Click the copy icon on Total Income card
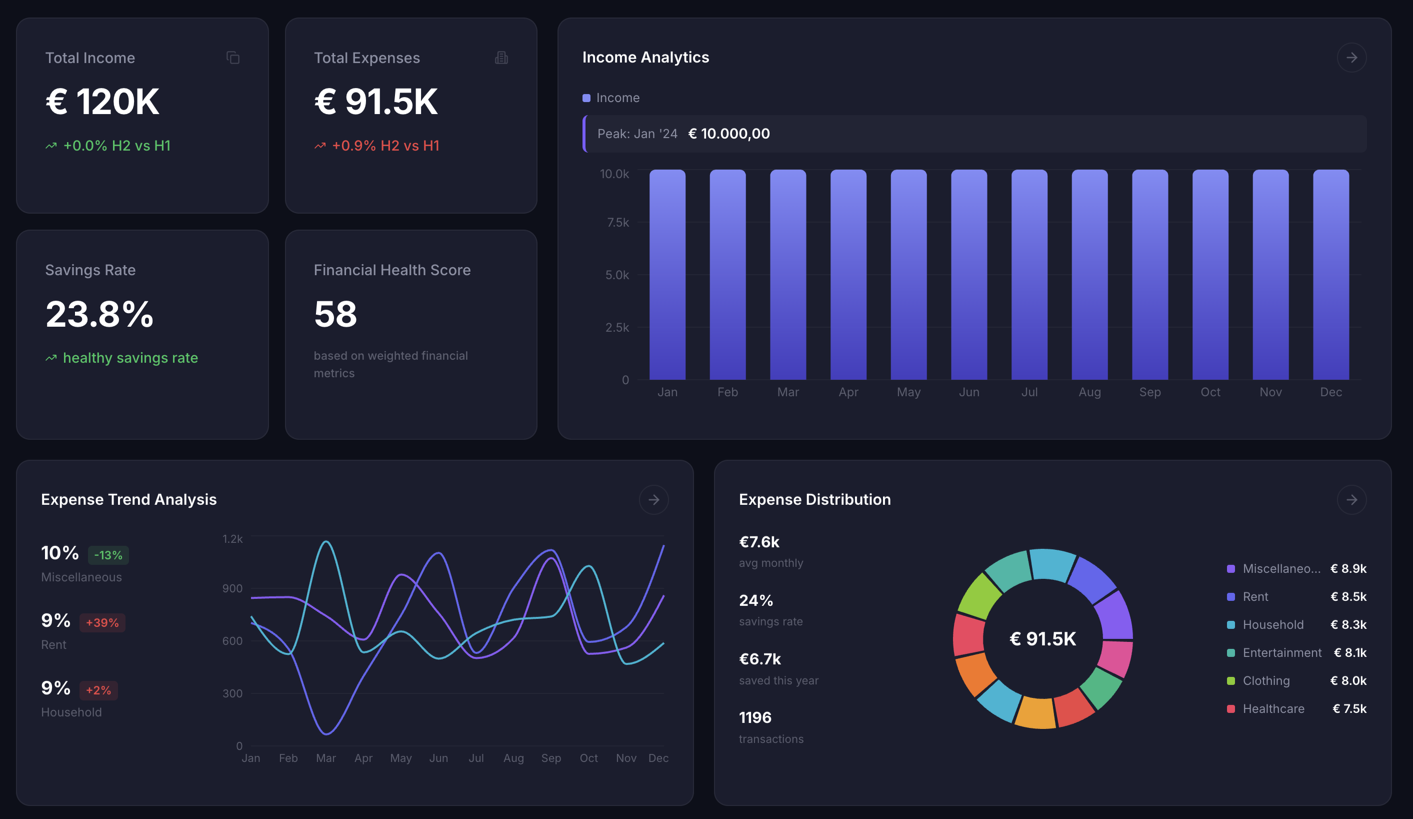This screenshot has height=819, width=1413. (233, 58)
